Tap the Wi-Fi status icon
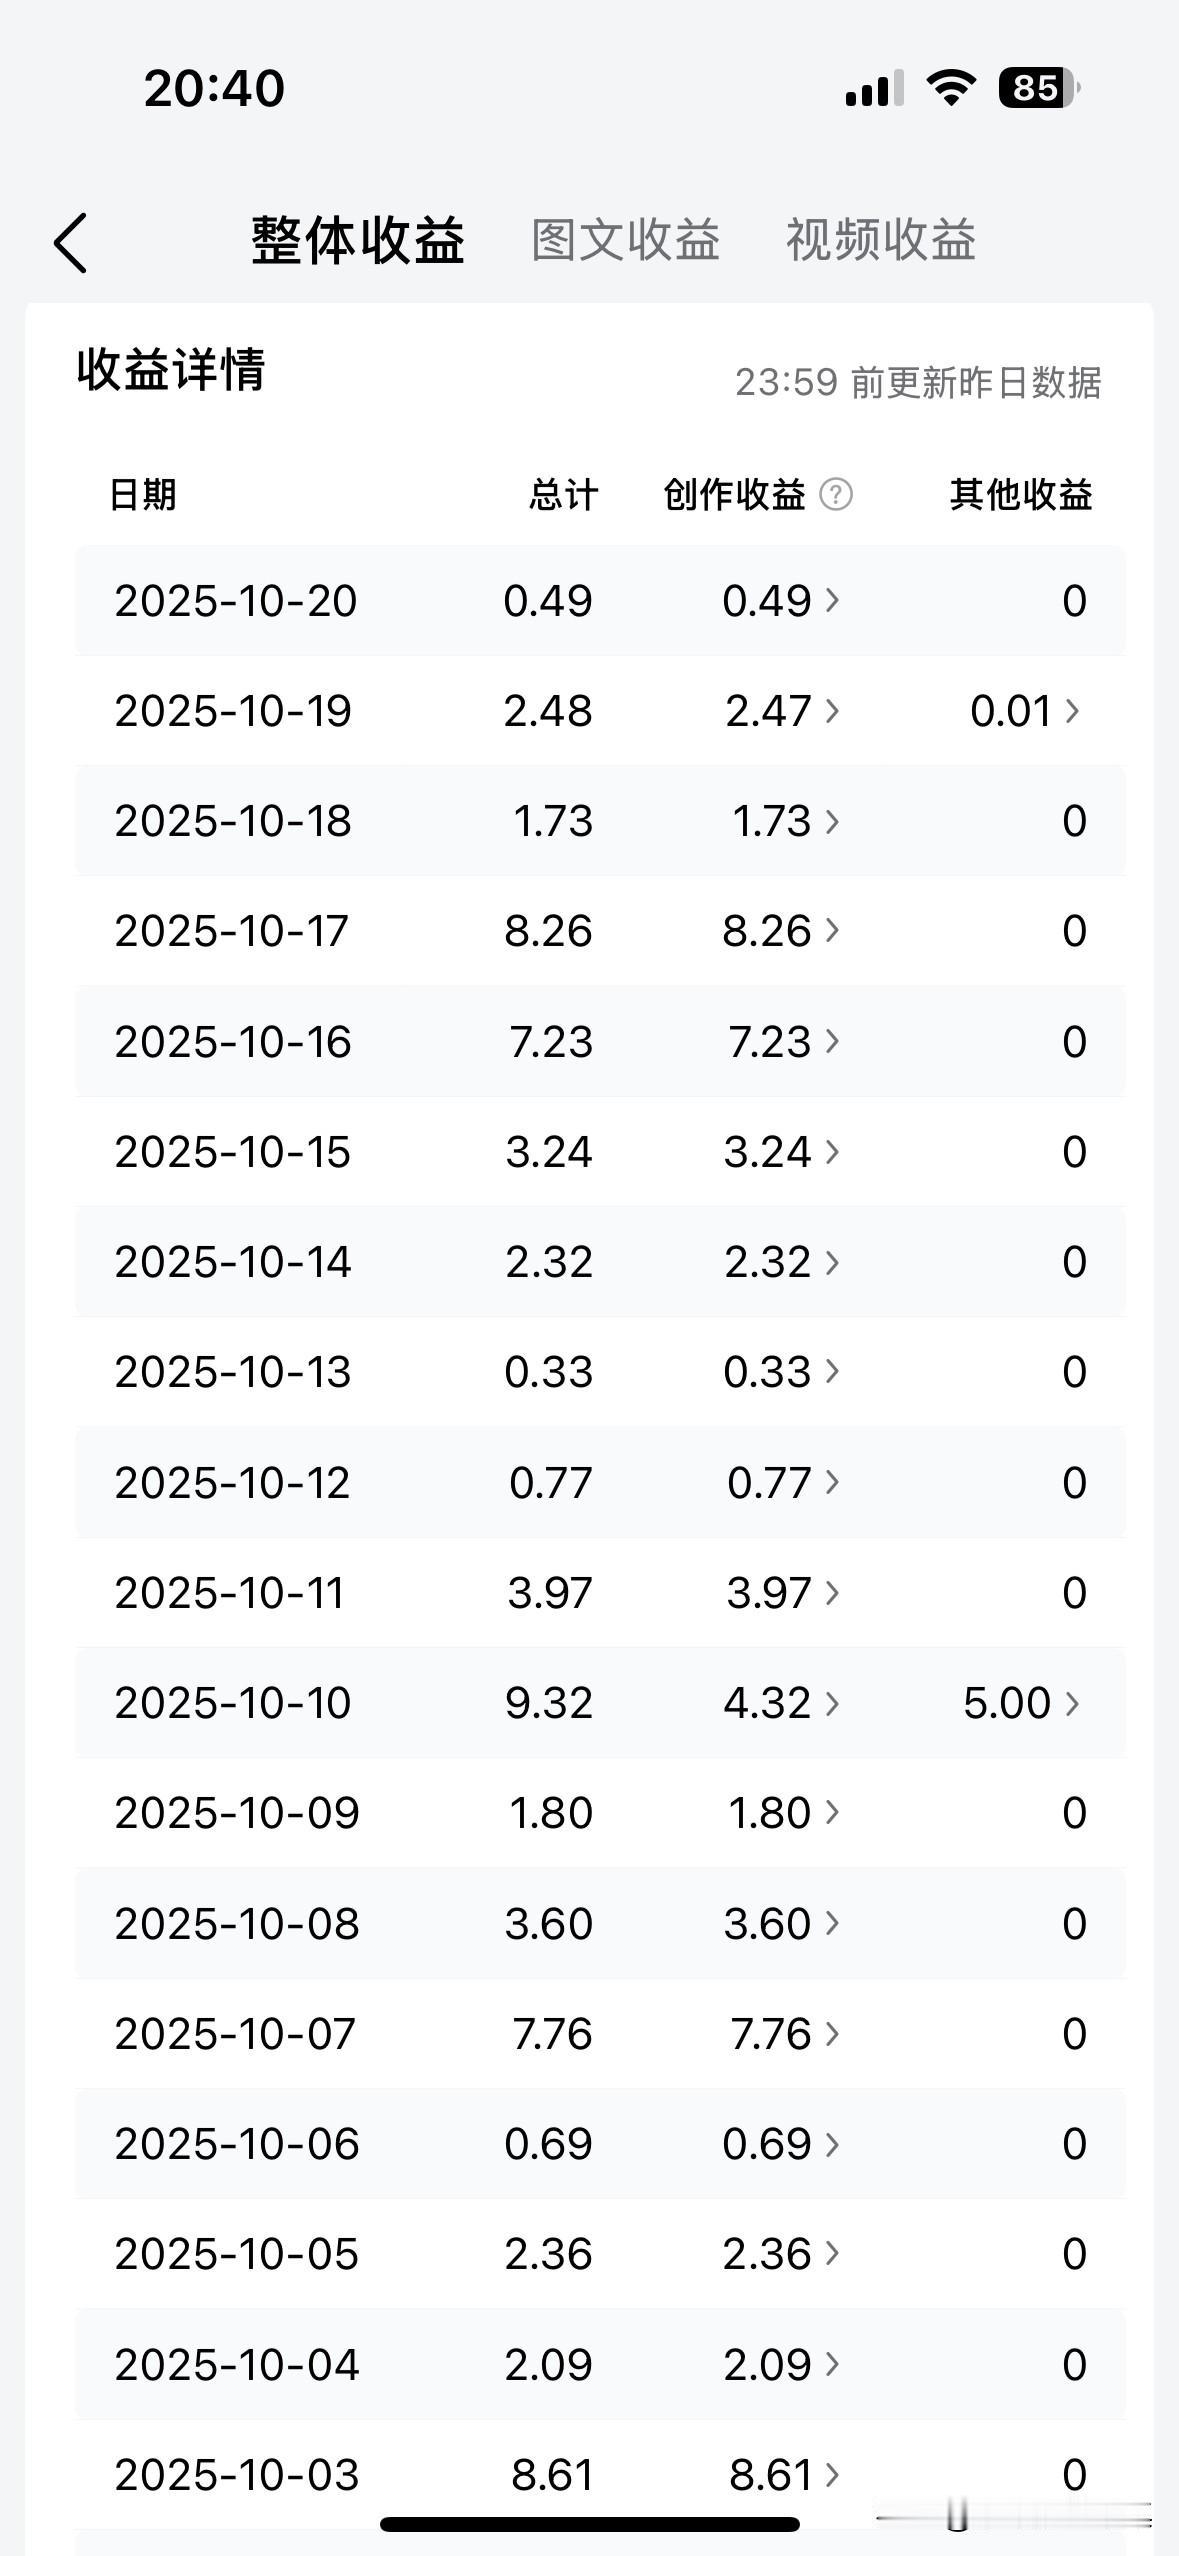Screen dimensions: 1179x2556 (x=951, y=88)
